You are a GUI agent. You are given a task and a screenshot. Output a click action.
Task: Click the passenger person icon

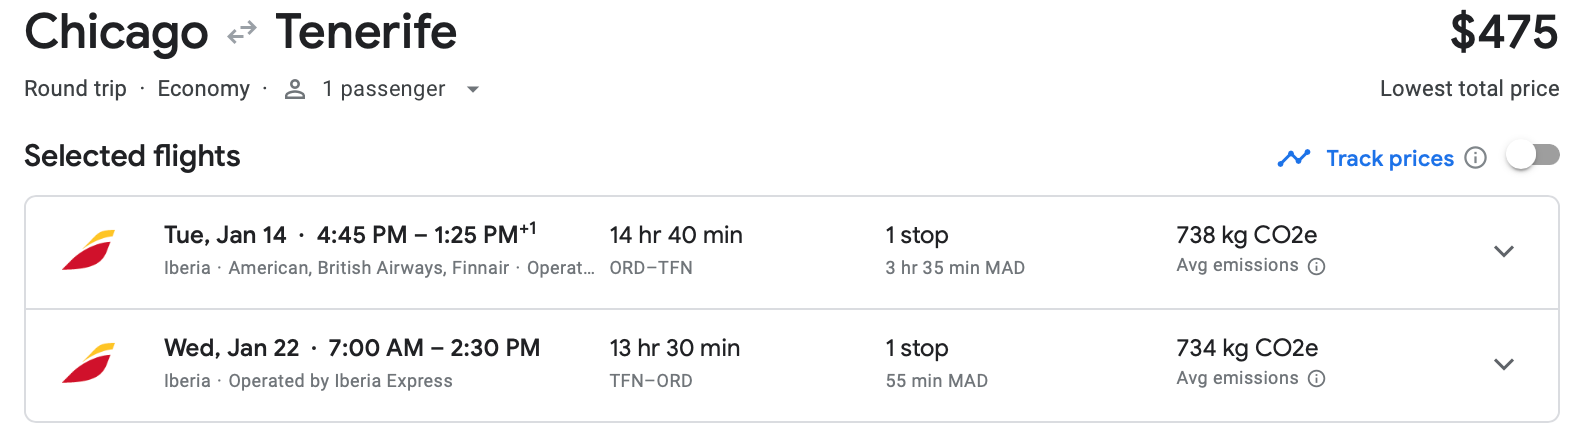[295, 89]
